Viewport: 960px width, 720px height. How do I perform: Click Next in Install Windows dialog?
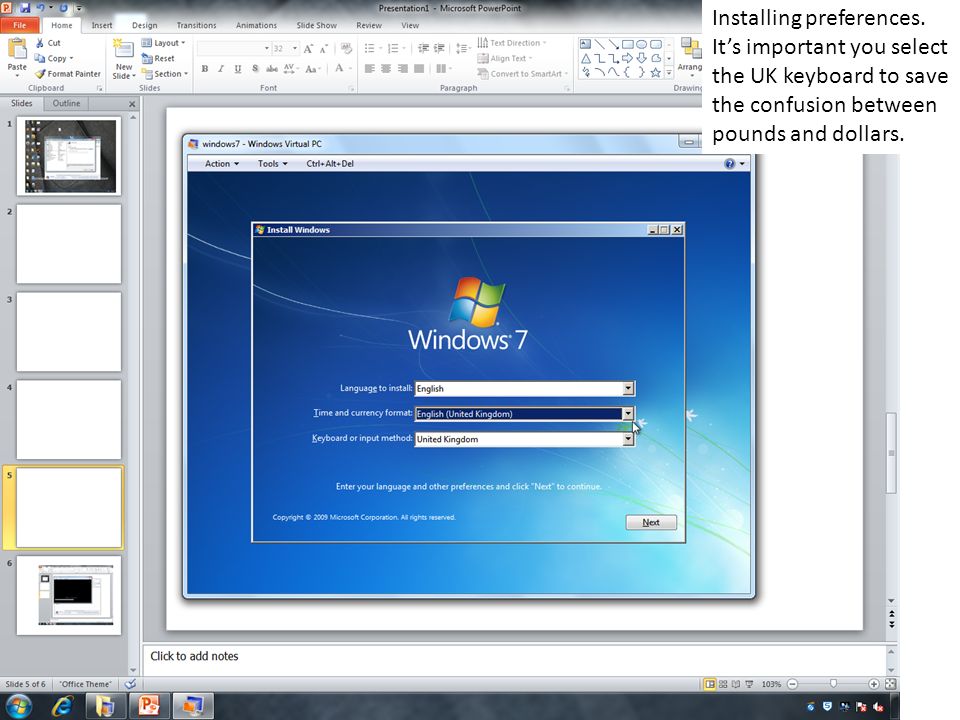[x=651, y=522]
